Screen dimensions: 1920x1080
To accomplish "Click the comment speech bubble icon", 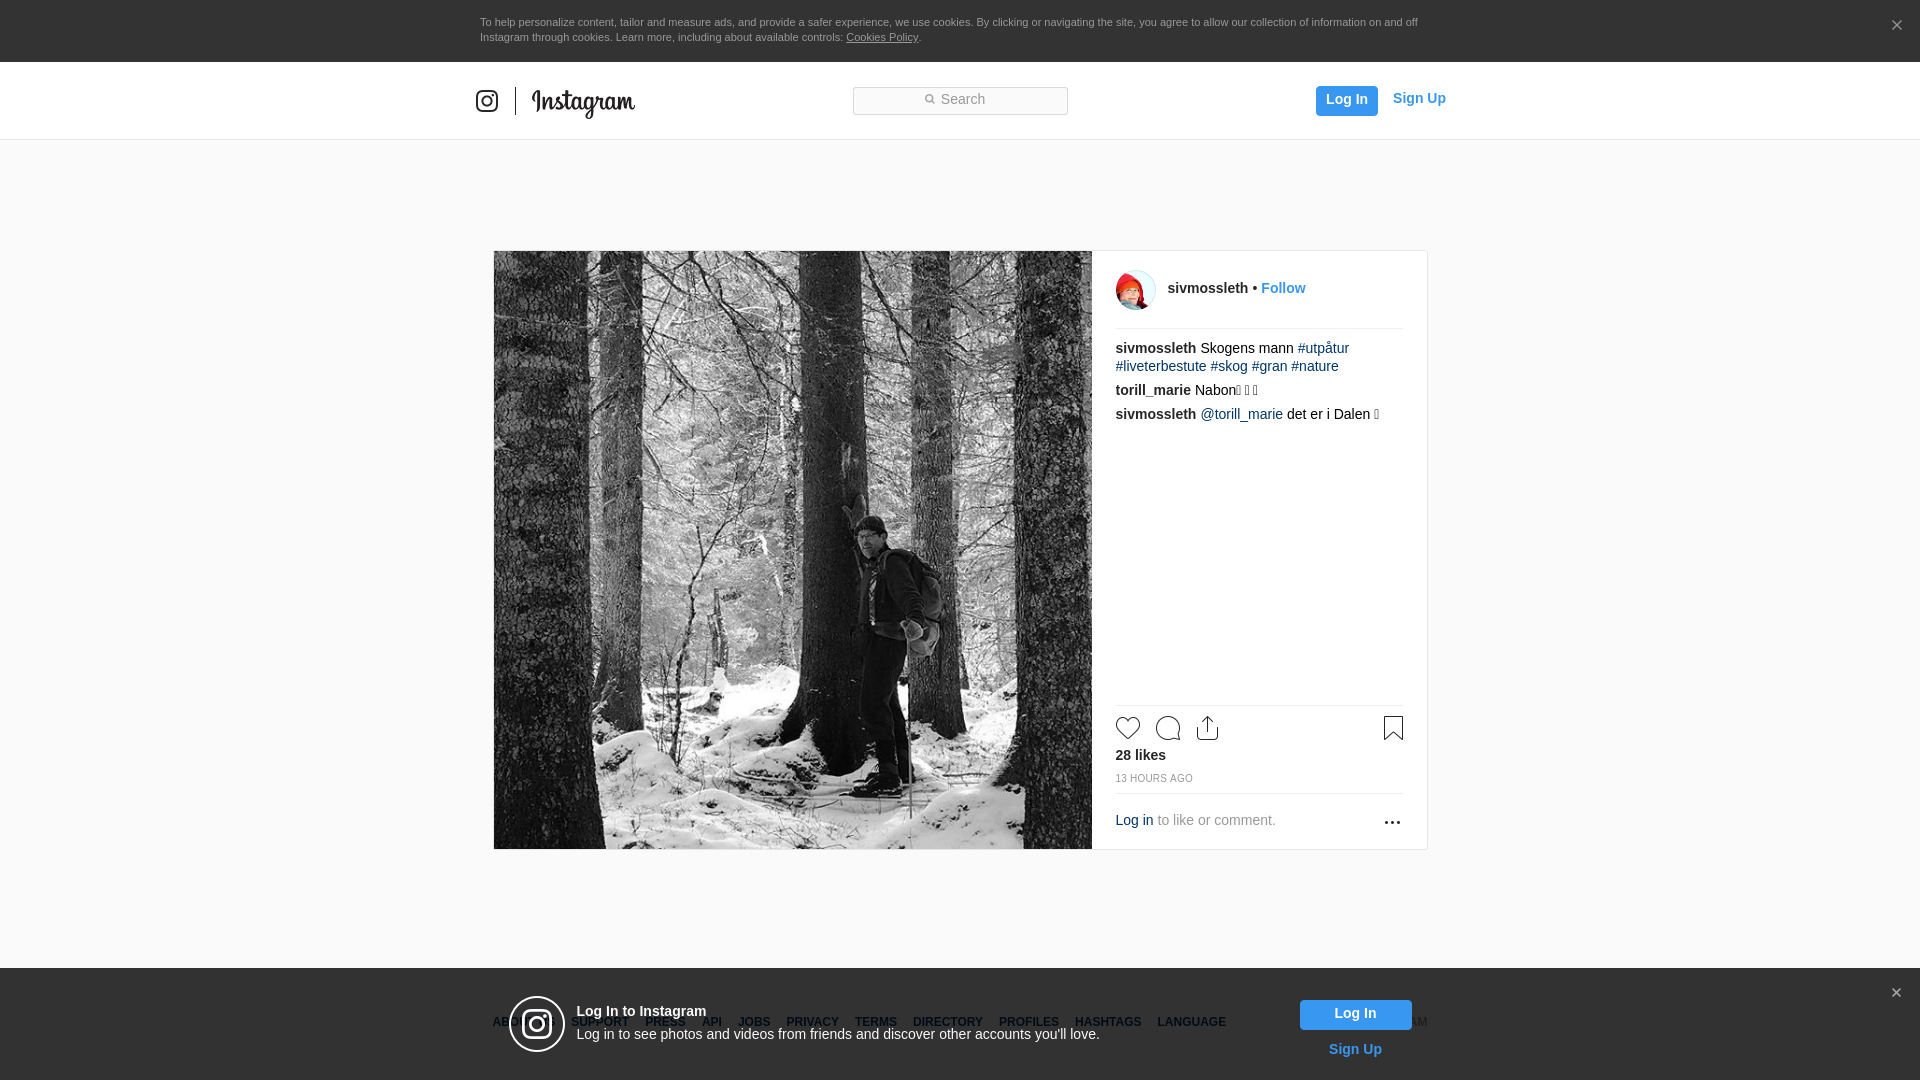I will [1168, 728].
